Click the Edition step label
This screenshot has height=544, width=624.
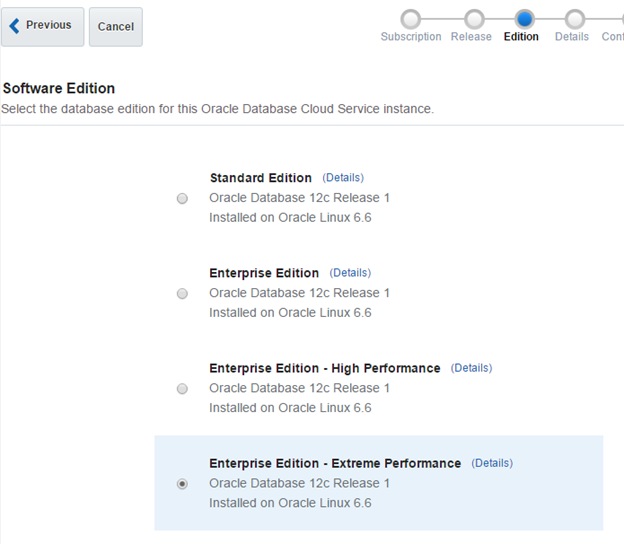click(x=521, y=37)
